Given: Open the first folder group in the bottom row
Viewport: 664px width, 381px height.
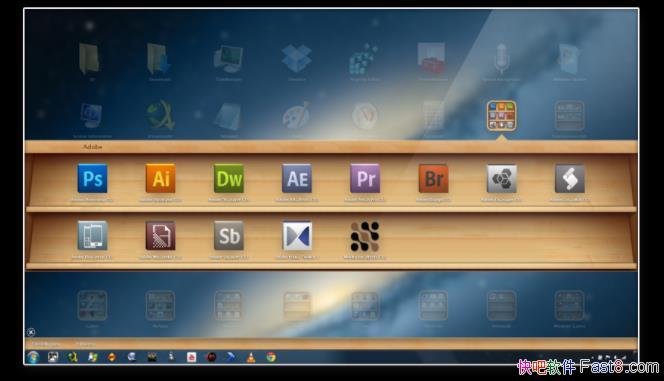Looking at the screenshot, I should (x=92, y=305).
